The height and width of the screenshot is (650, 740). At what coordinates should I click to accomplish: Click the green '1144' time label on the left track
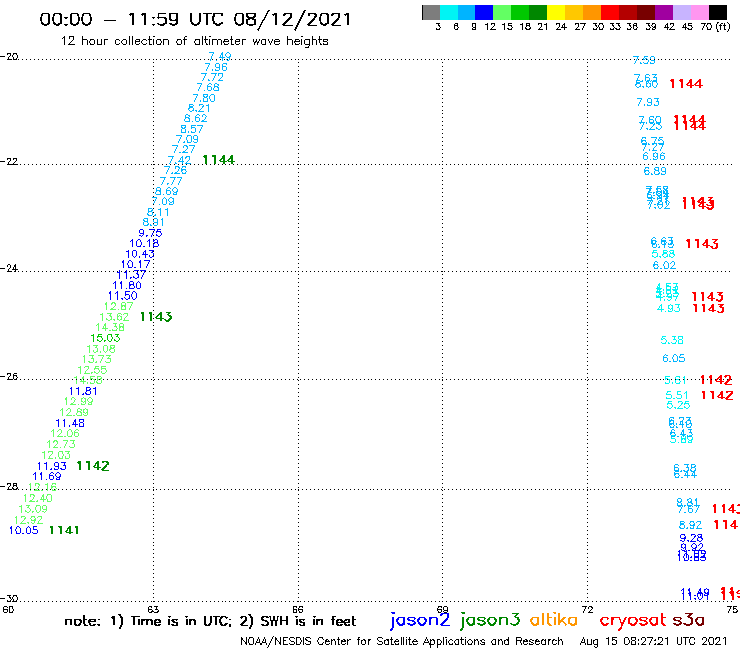coord(218,160)
